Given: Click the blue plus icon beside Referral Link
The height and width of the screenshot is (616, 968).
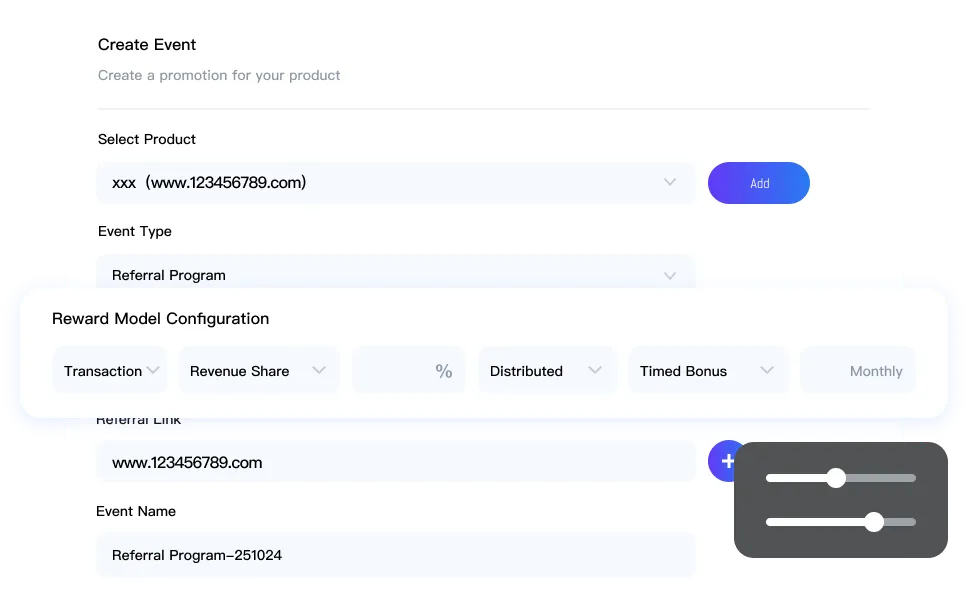Looking at the screenshot, I should (724, 461).
